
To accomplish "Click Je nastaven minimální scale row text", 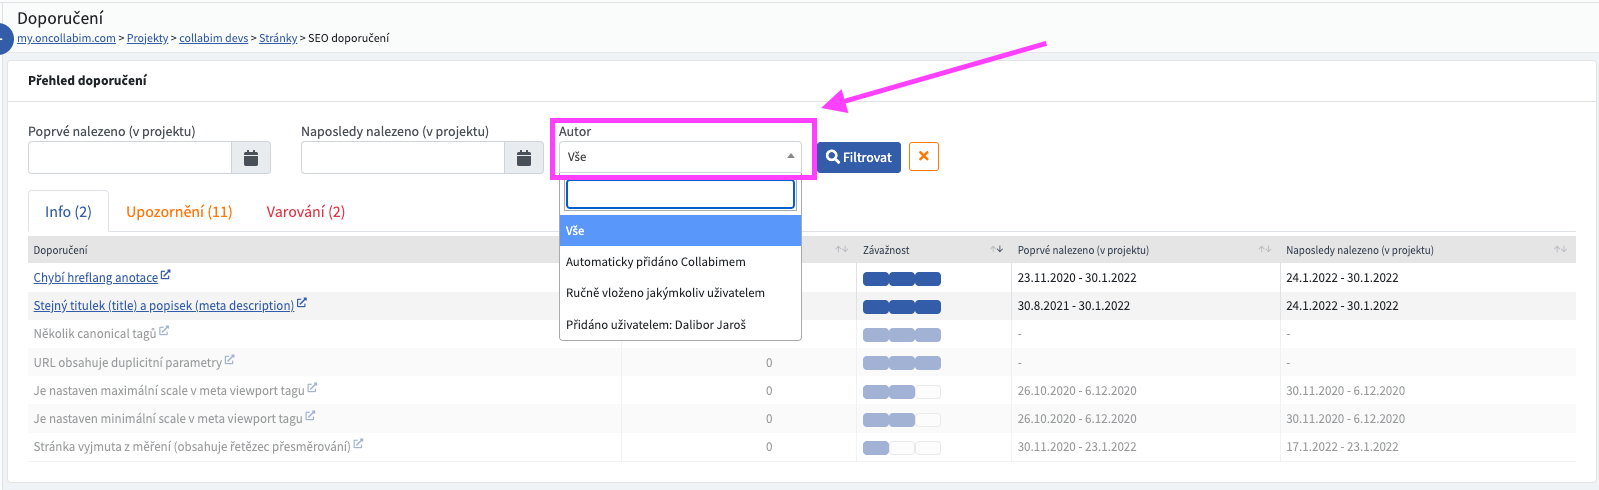I will [x=168, y=419].
